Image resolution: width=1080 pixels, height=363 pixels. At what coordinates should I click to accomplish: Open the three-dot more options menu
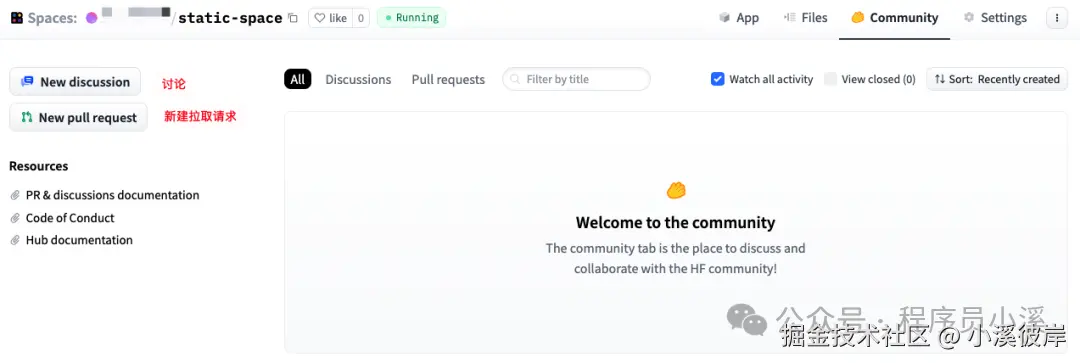point(1057,18)
